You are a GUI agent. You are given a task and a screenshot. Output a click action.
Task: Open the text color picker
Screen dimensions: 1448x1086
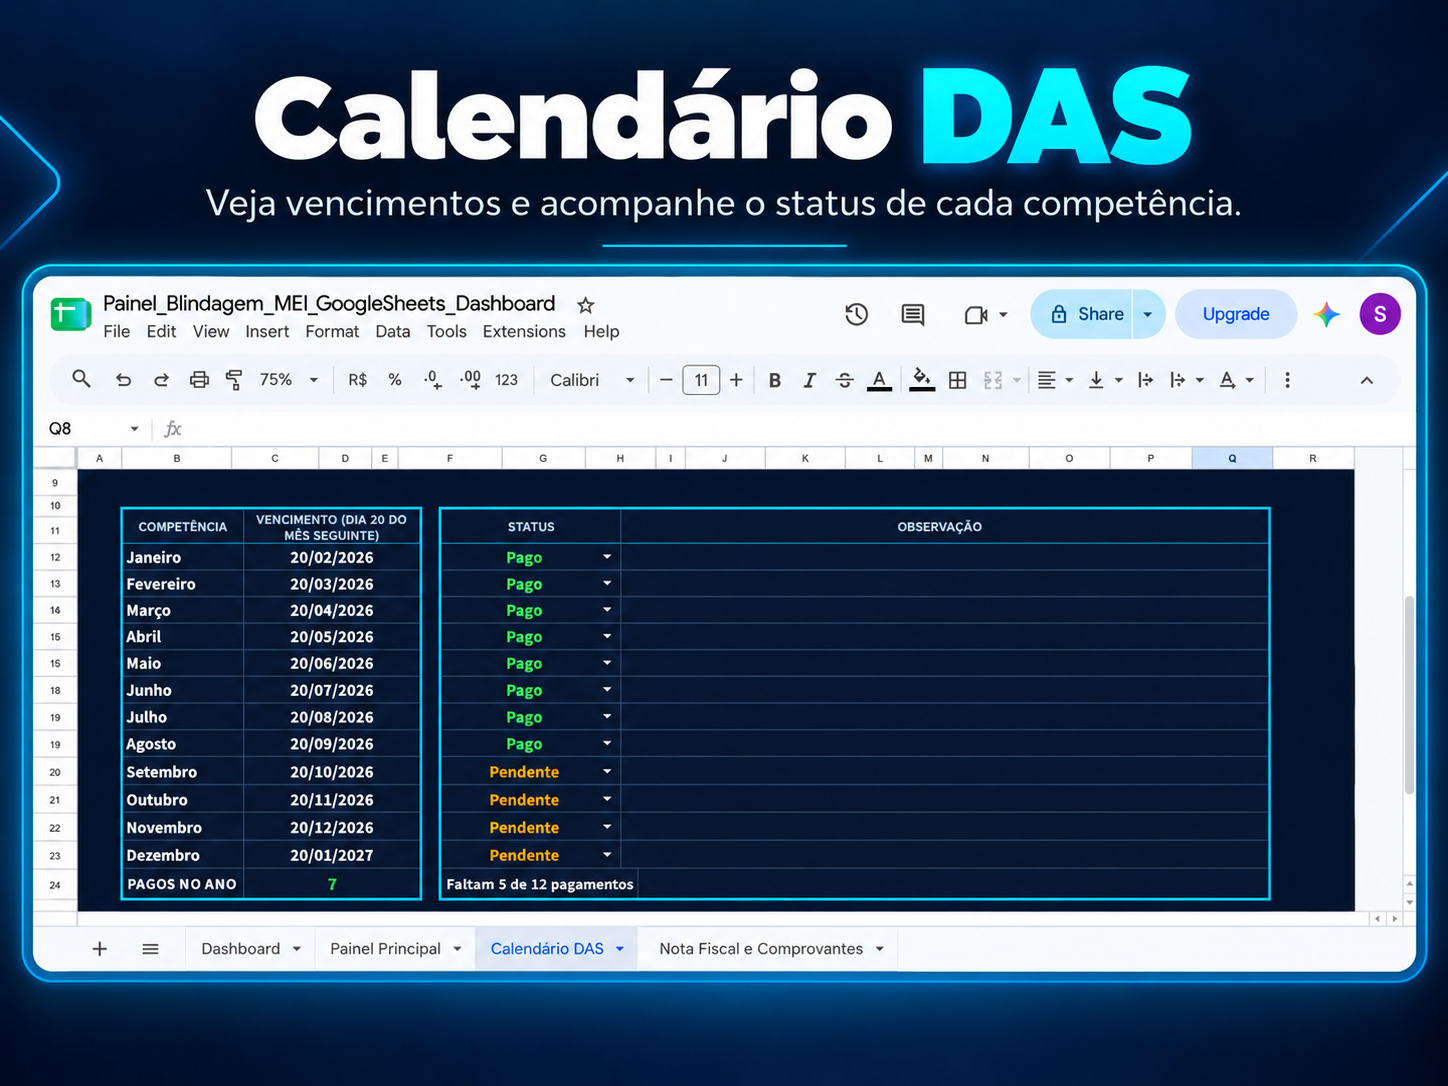point(879,380)
